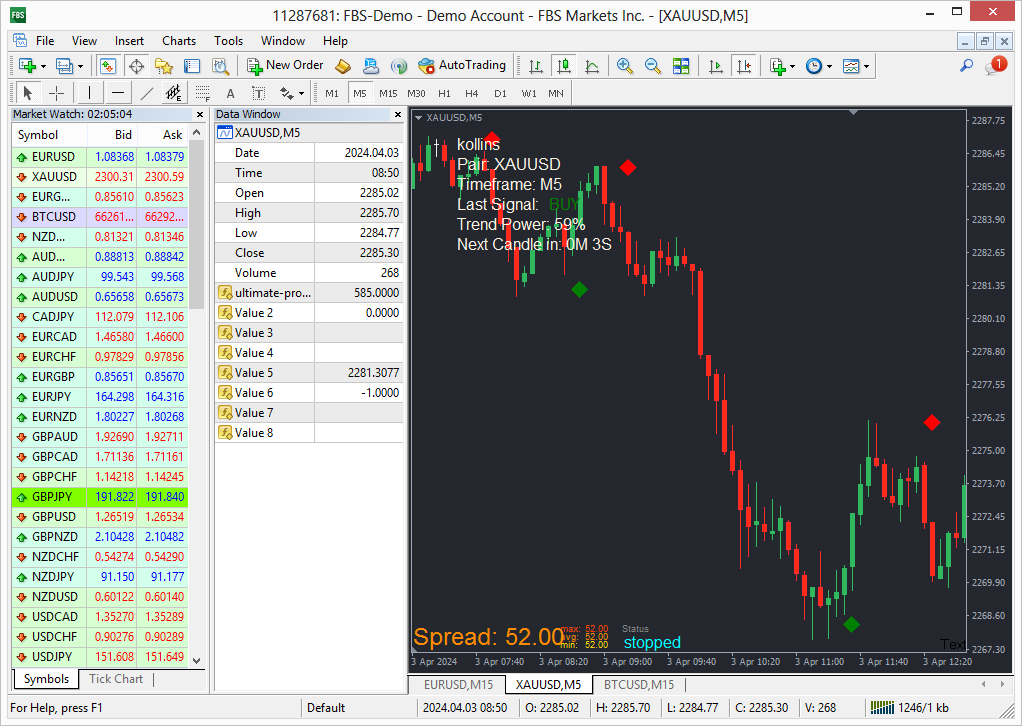Open the Tools menu
This screenshot has height=726, width=1022.
(228, 40)
